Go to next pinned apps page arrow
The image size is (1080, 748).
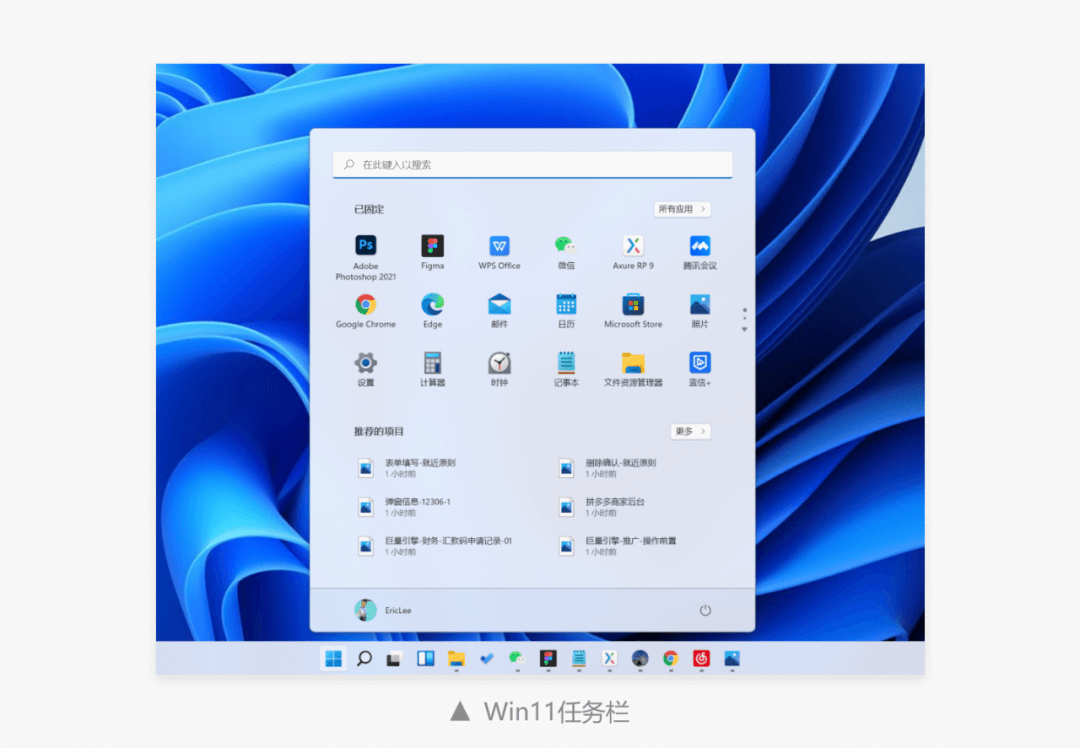tap(745, 330)
